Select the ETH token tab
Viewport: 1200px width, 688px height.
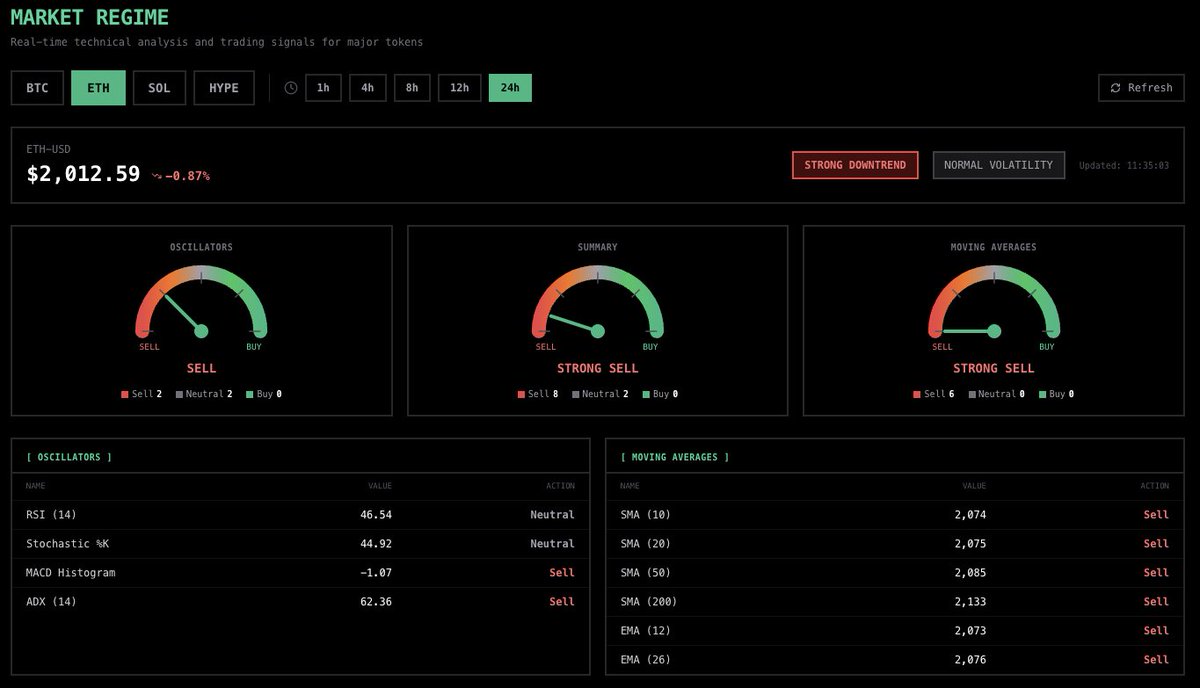98,88
